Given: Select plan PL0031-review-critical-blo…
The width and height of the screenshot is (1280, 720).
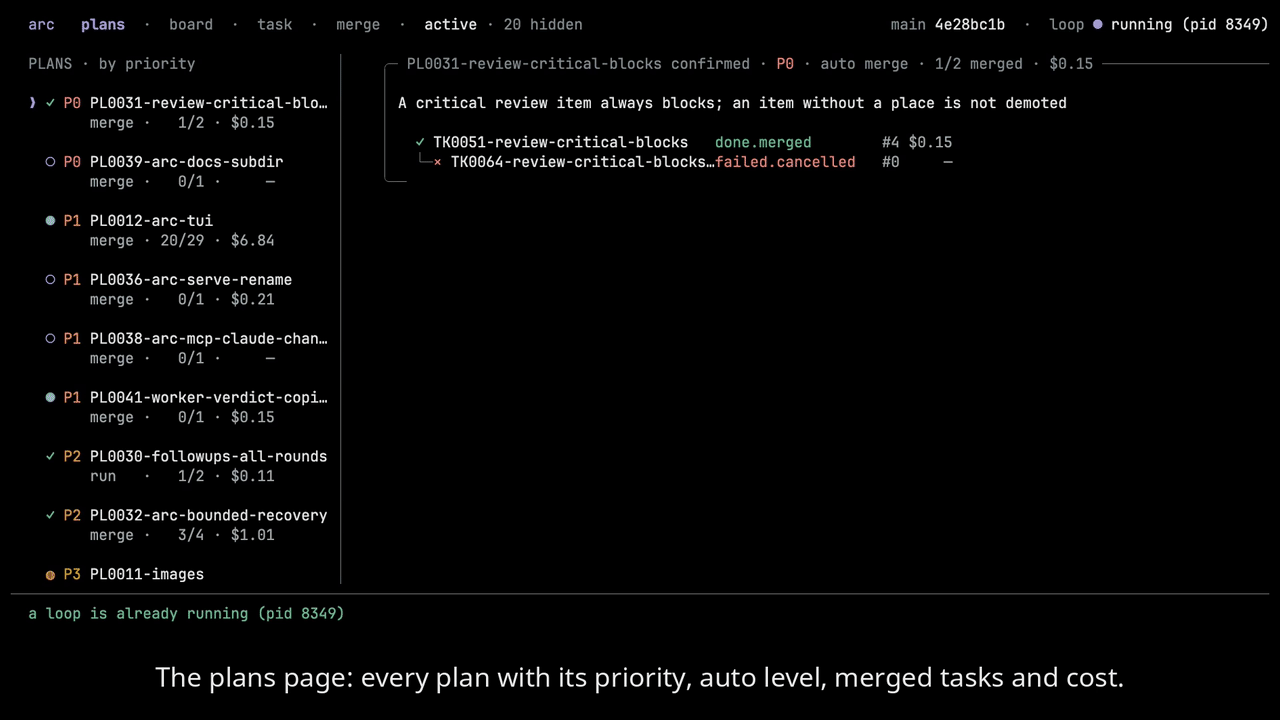Looking at the screenshot, I should coord(209,103).
